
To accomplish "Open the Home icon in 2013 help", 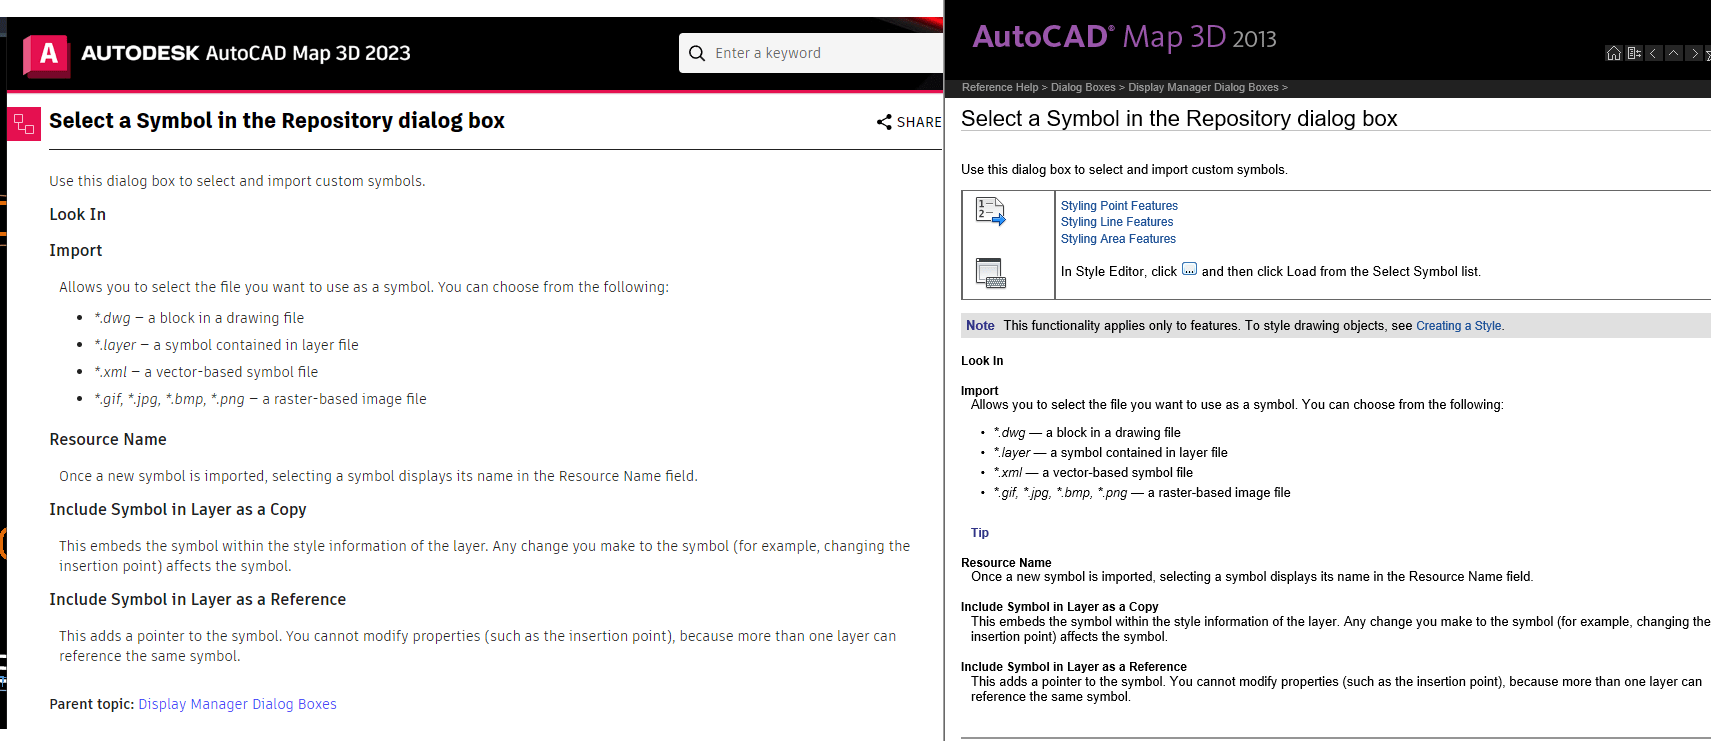I will [x=1614, y=53].
